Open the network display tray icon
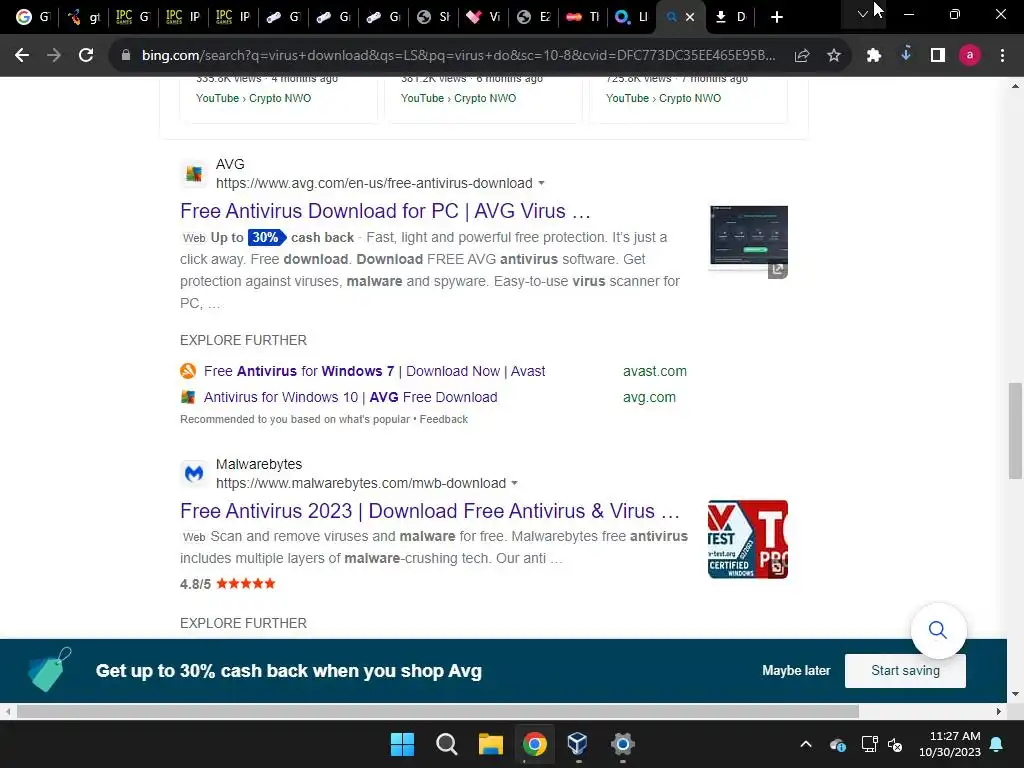 (x=869, y=744)
